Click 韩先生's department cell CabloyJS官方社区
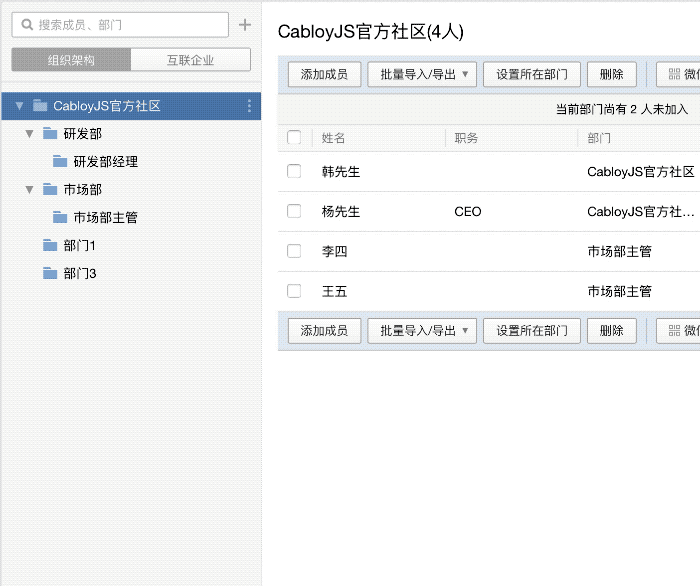This screenshot has width=700, height=586. point(641,171)
